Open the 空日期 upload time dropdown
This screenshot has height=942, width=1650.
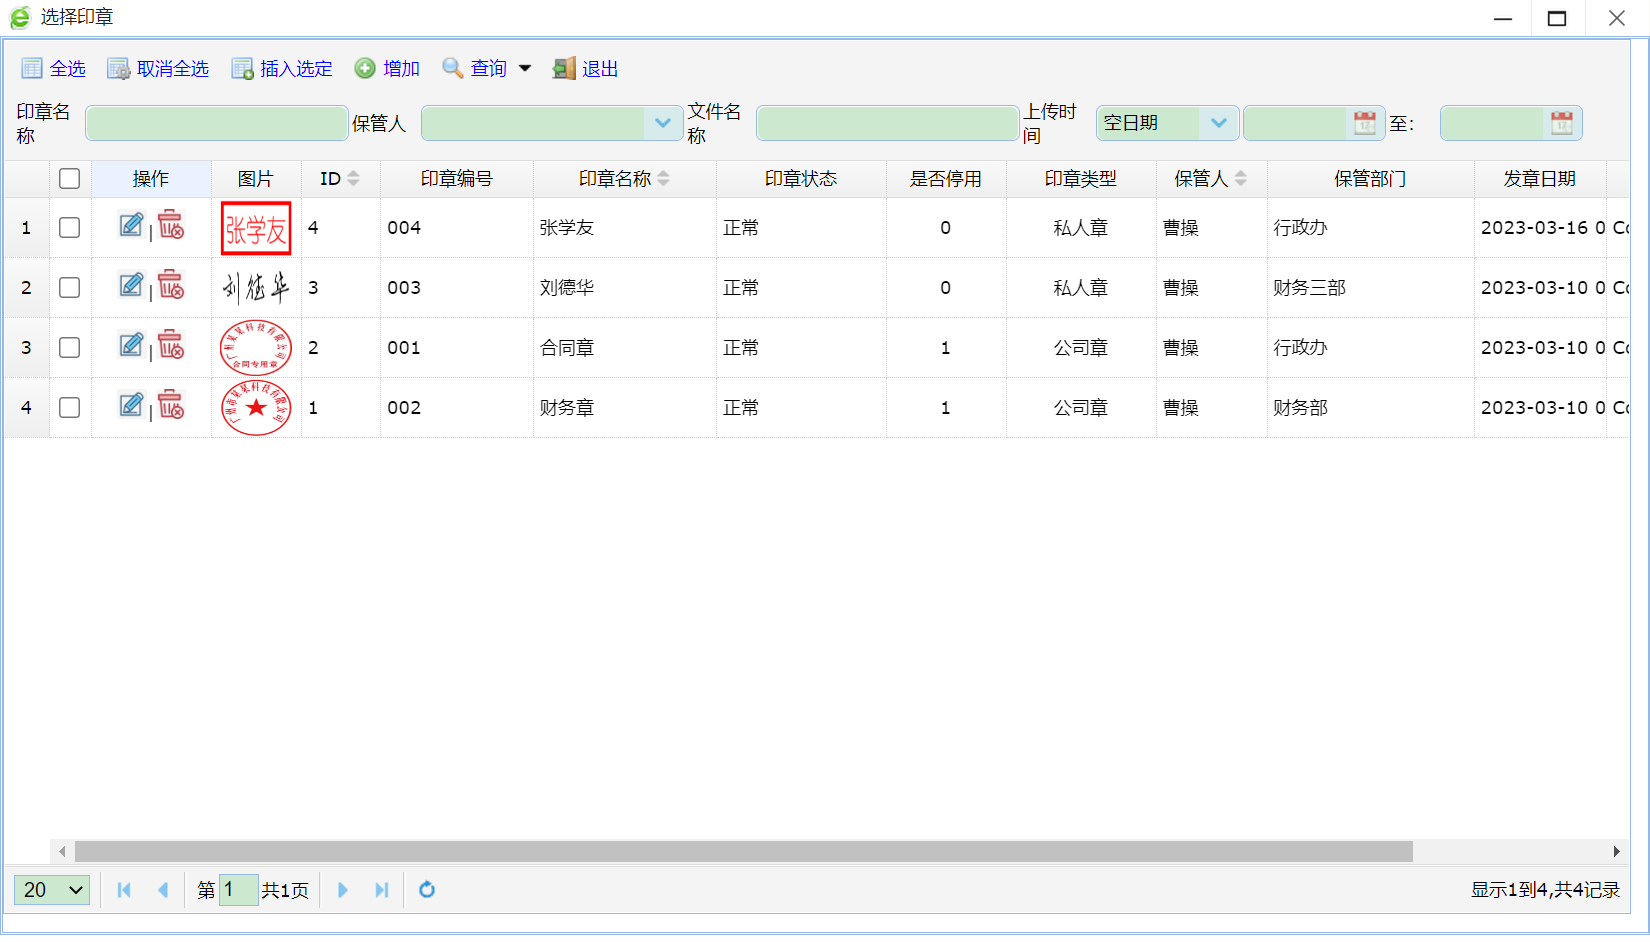pos(1218,123)
